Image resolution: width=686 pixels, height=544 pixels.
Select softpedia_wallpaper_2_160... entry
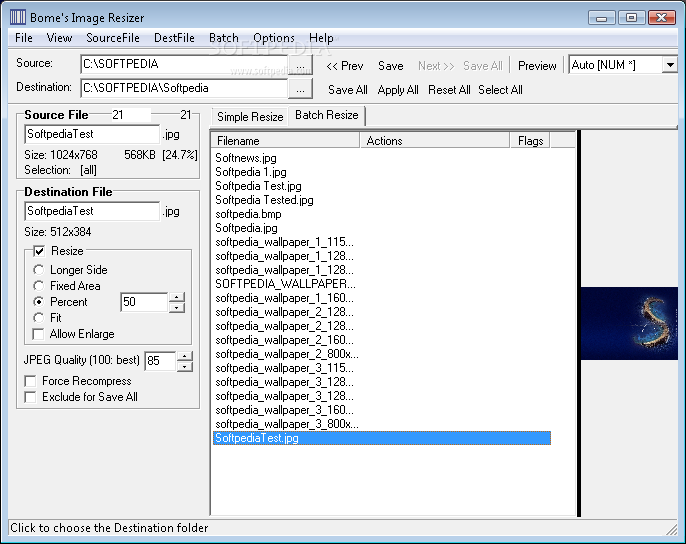[285, 340]
